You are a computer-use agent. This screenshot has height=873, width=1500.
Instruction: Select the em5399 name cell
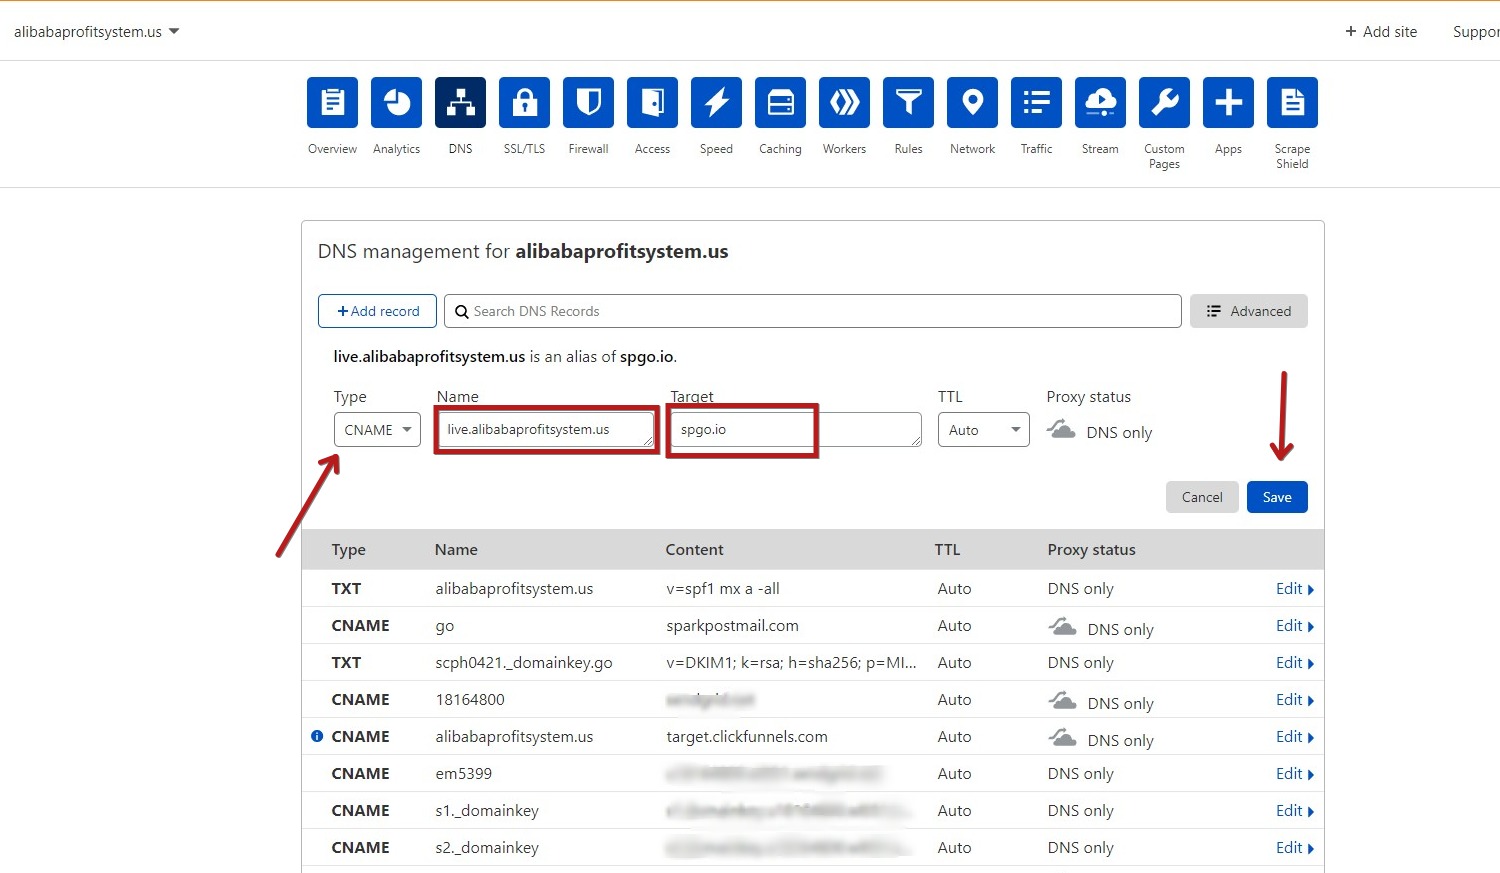pyautogui.click(x=463, y=774)
